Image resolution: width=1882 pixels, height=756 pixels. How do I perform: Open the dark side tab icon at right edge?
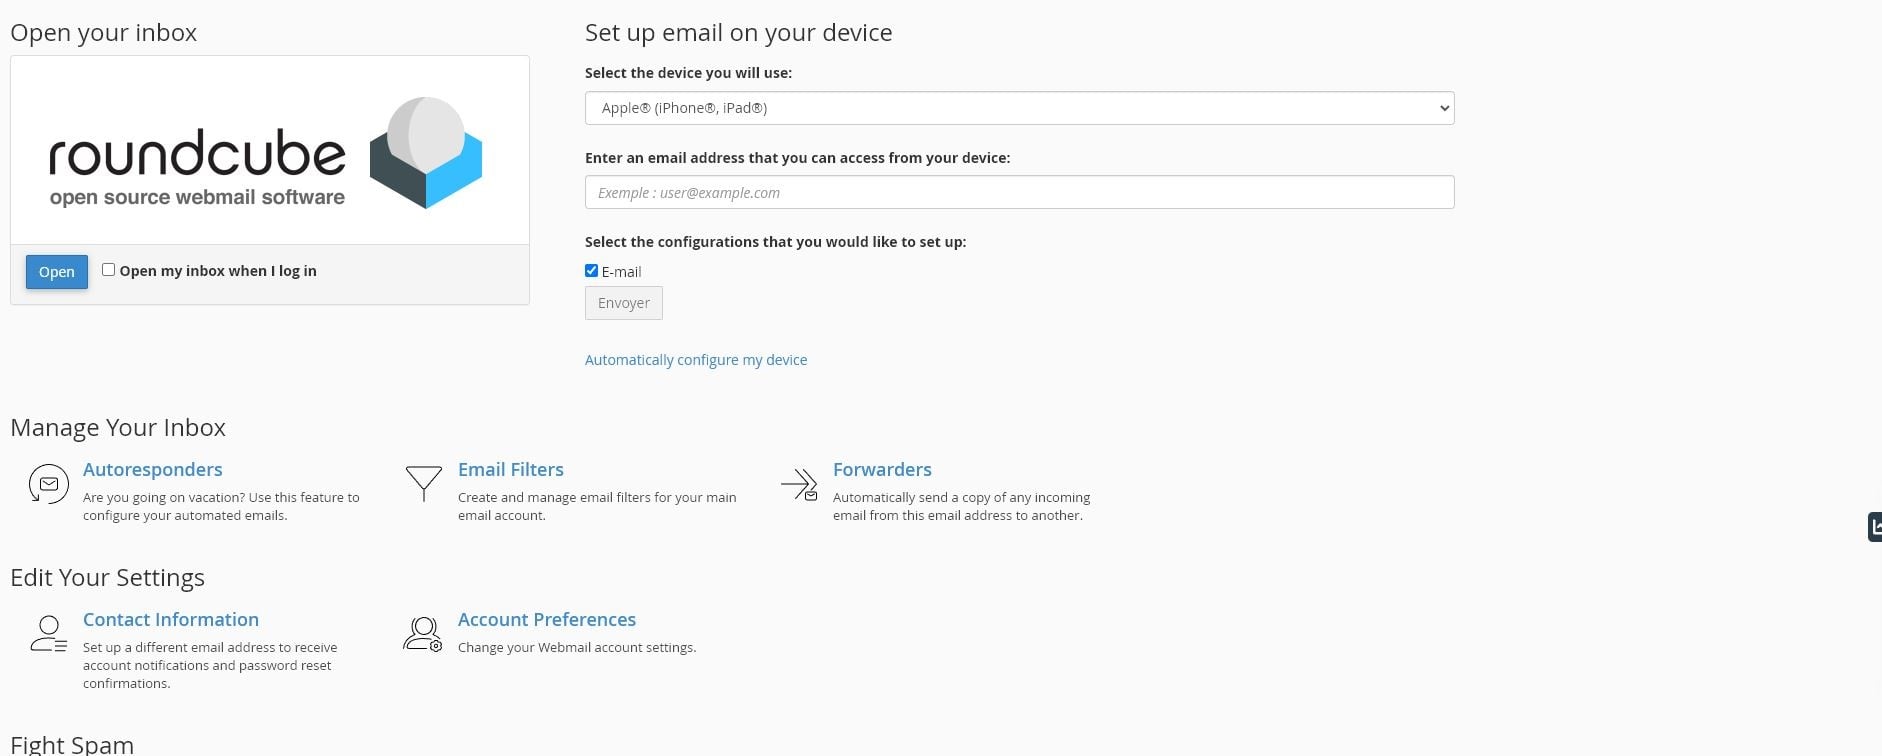[x=1874, y=527]
